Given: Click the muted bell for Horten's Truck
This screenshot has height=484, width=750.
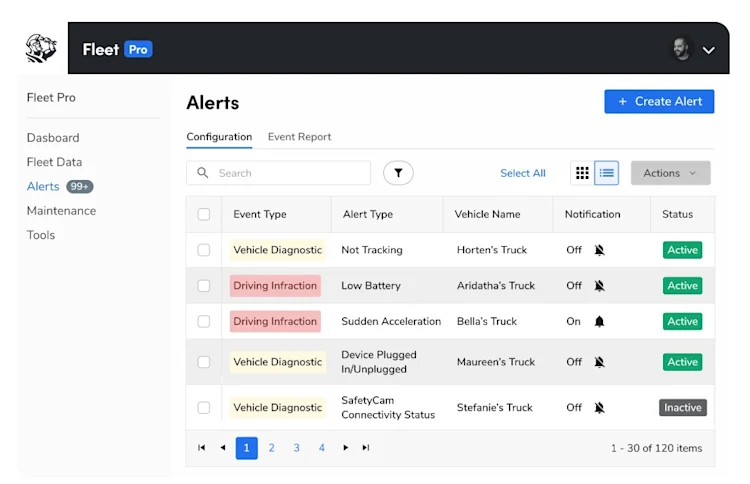Looking at the screenshot, I should [599, 250].
